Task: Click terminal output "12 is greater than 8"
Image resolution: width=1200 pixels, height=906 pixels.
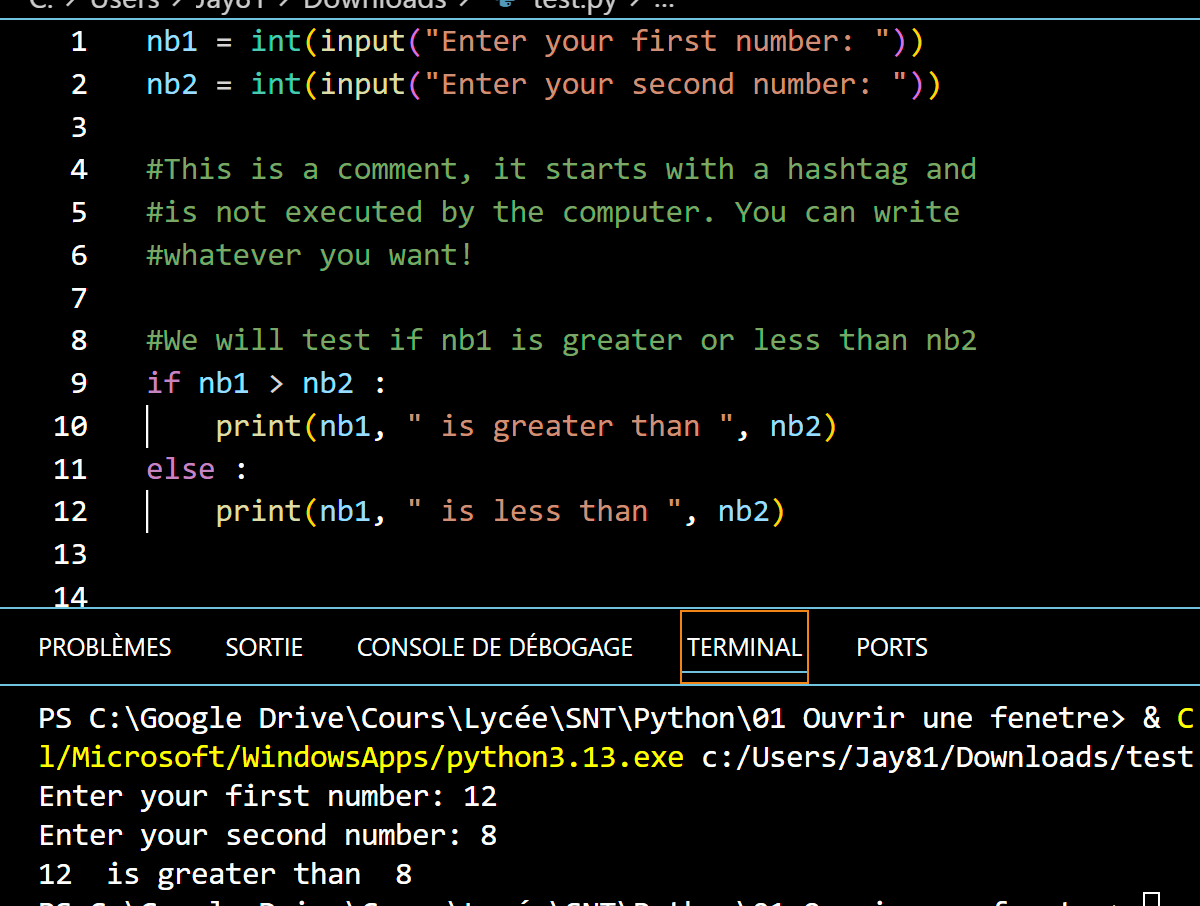Action: pyautogui.click(x=225, y=874)
